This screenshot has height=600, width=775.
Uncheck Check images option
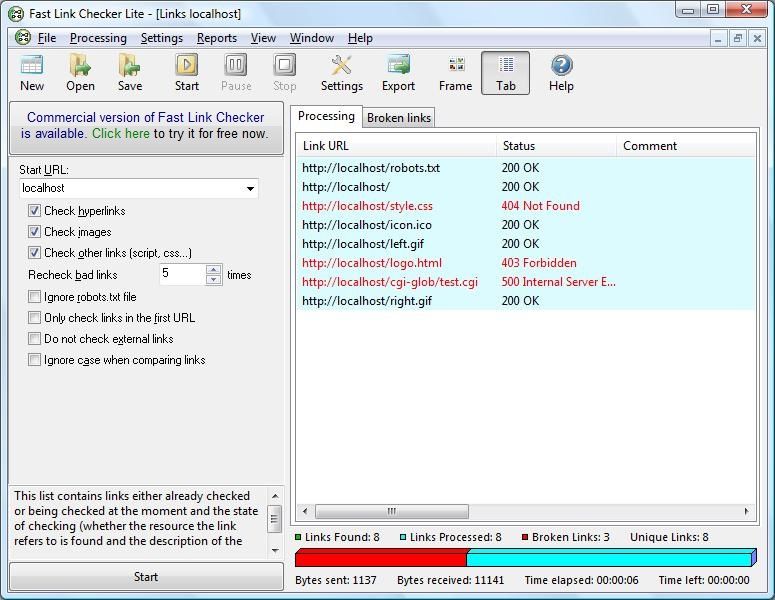34,231
